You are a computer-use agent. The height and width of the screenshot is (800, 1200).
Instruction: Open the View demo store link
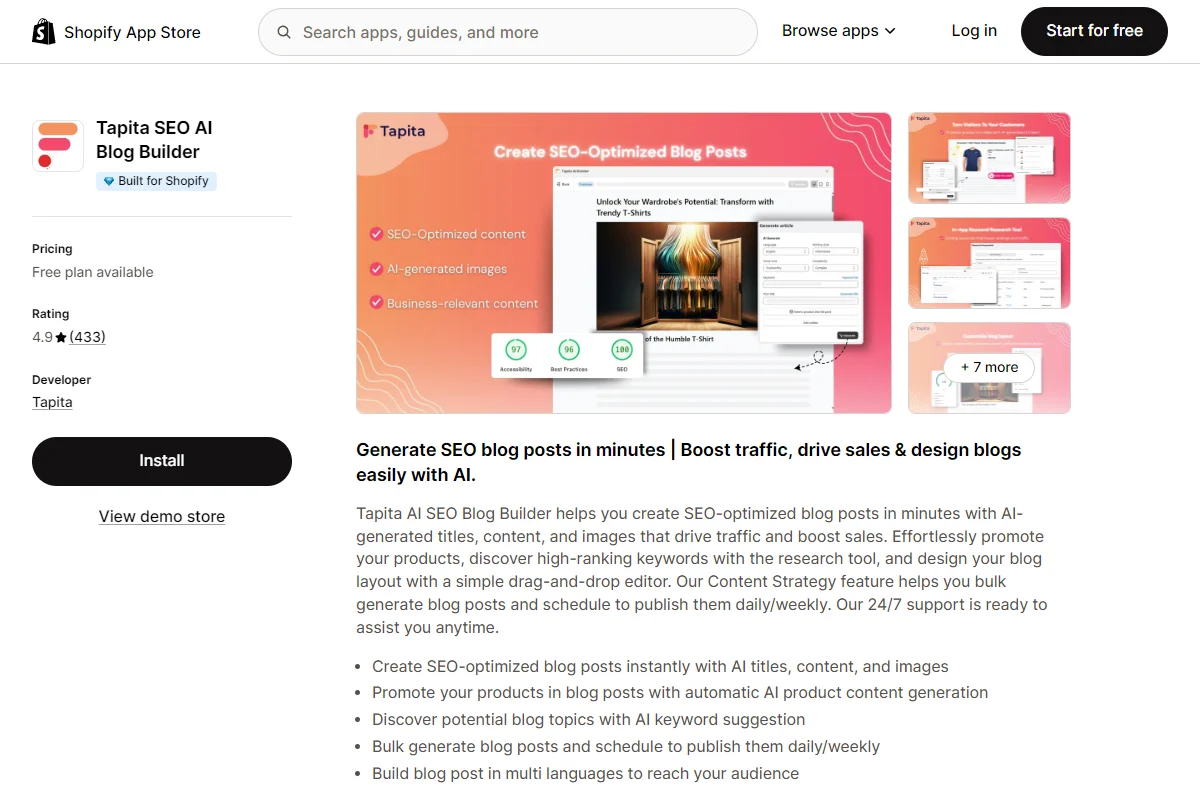[x=162, y=517]
